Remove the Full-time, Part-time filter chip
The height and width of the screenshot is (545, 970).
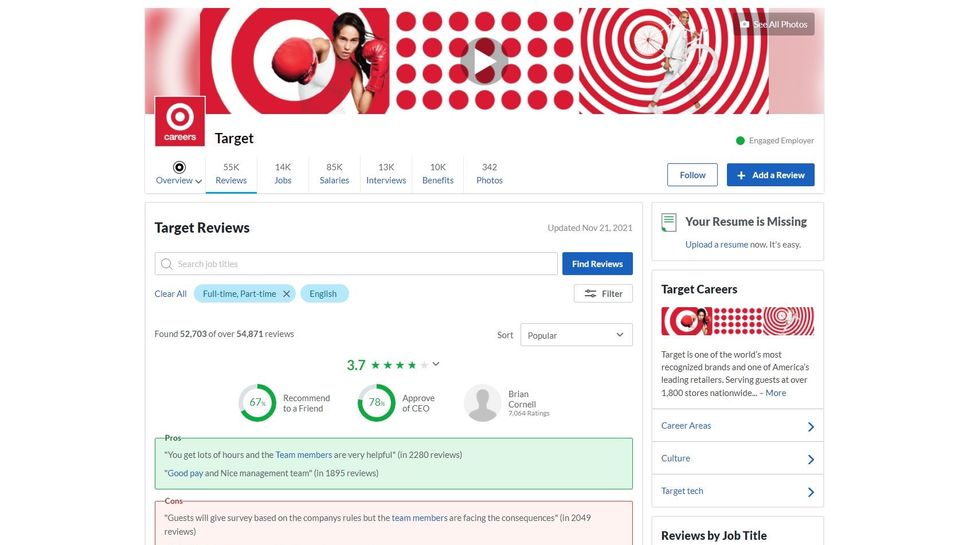click(x=286, y=294)
